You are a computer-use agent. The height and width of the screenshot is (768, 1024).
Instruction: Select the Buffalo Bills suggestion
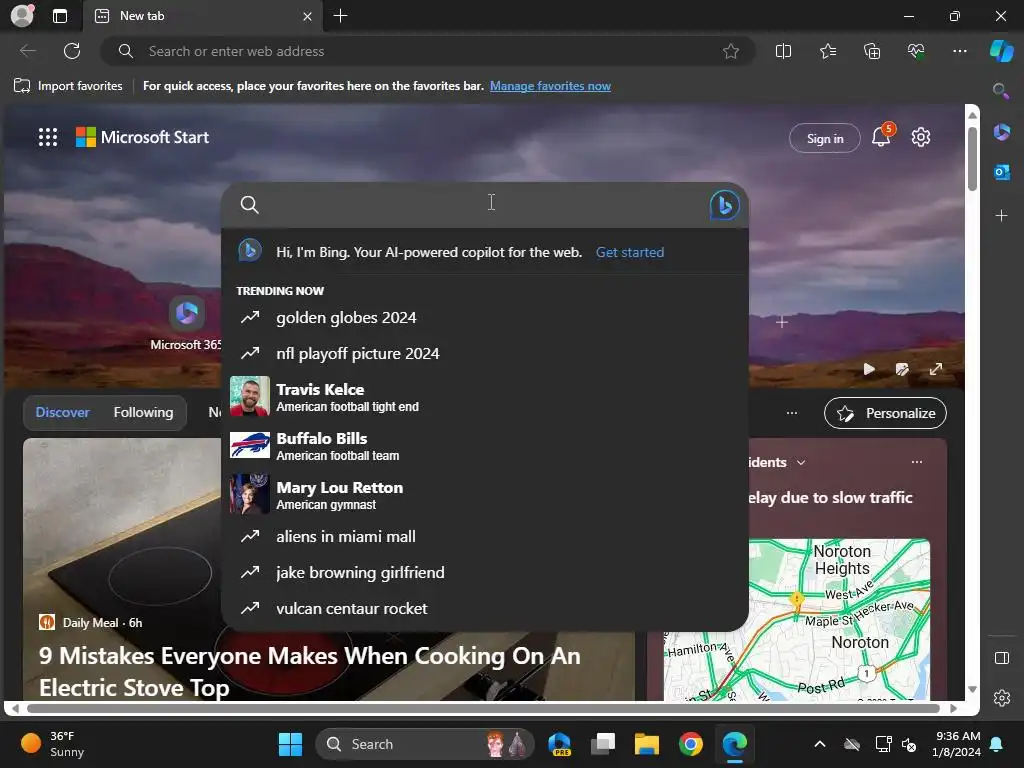484,445
